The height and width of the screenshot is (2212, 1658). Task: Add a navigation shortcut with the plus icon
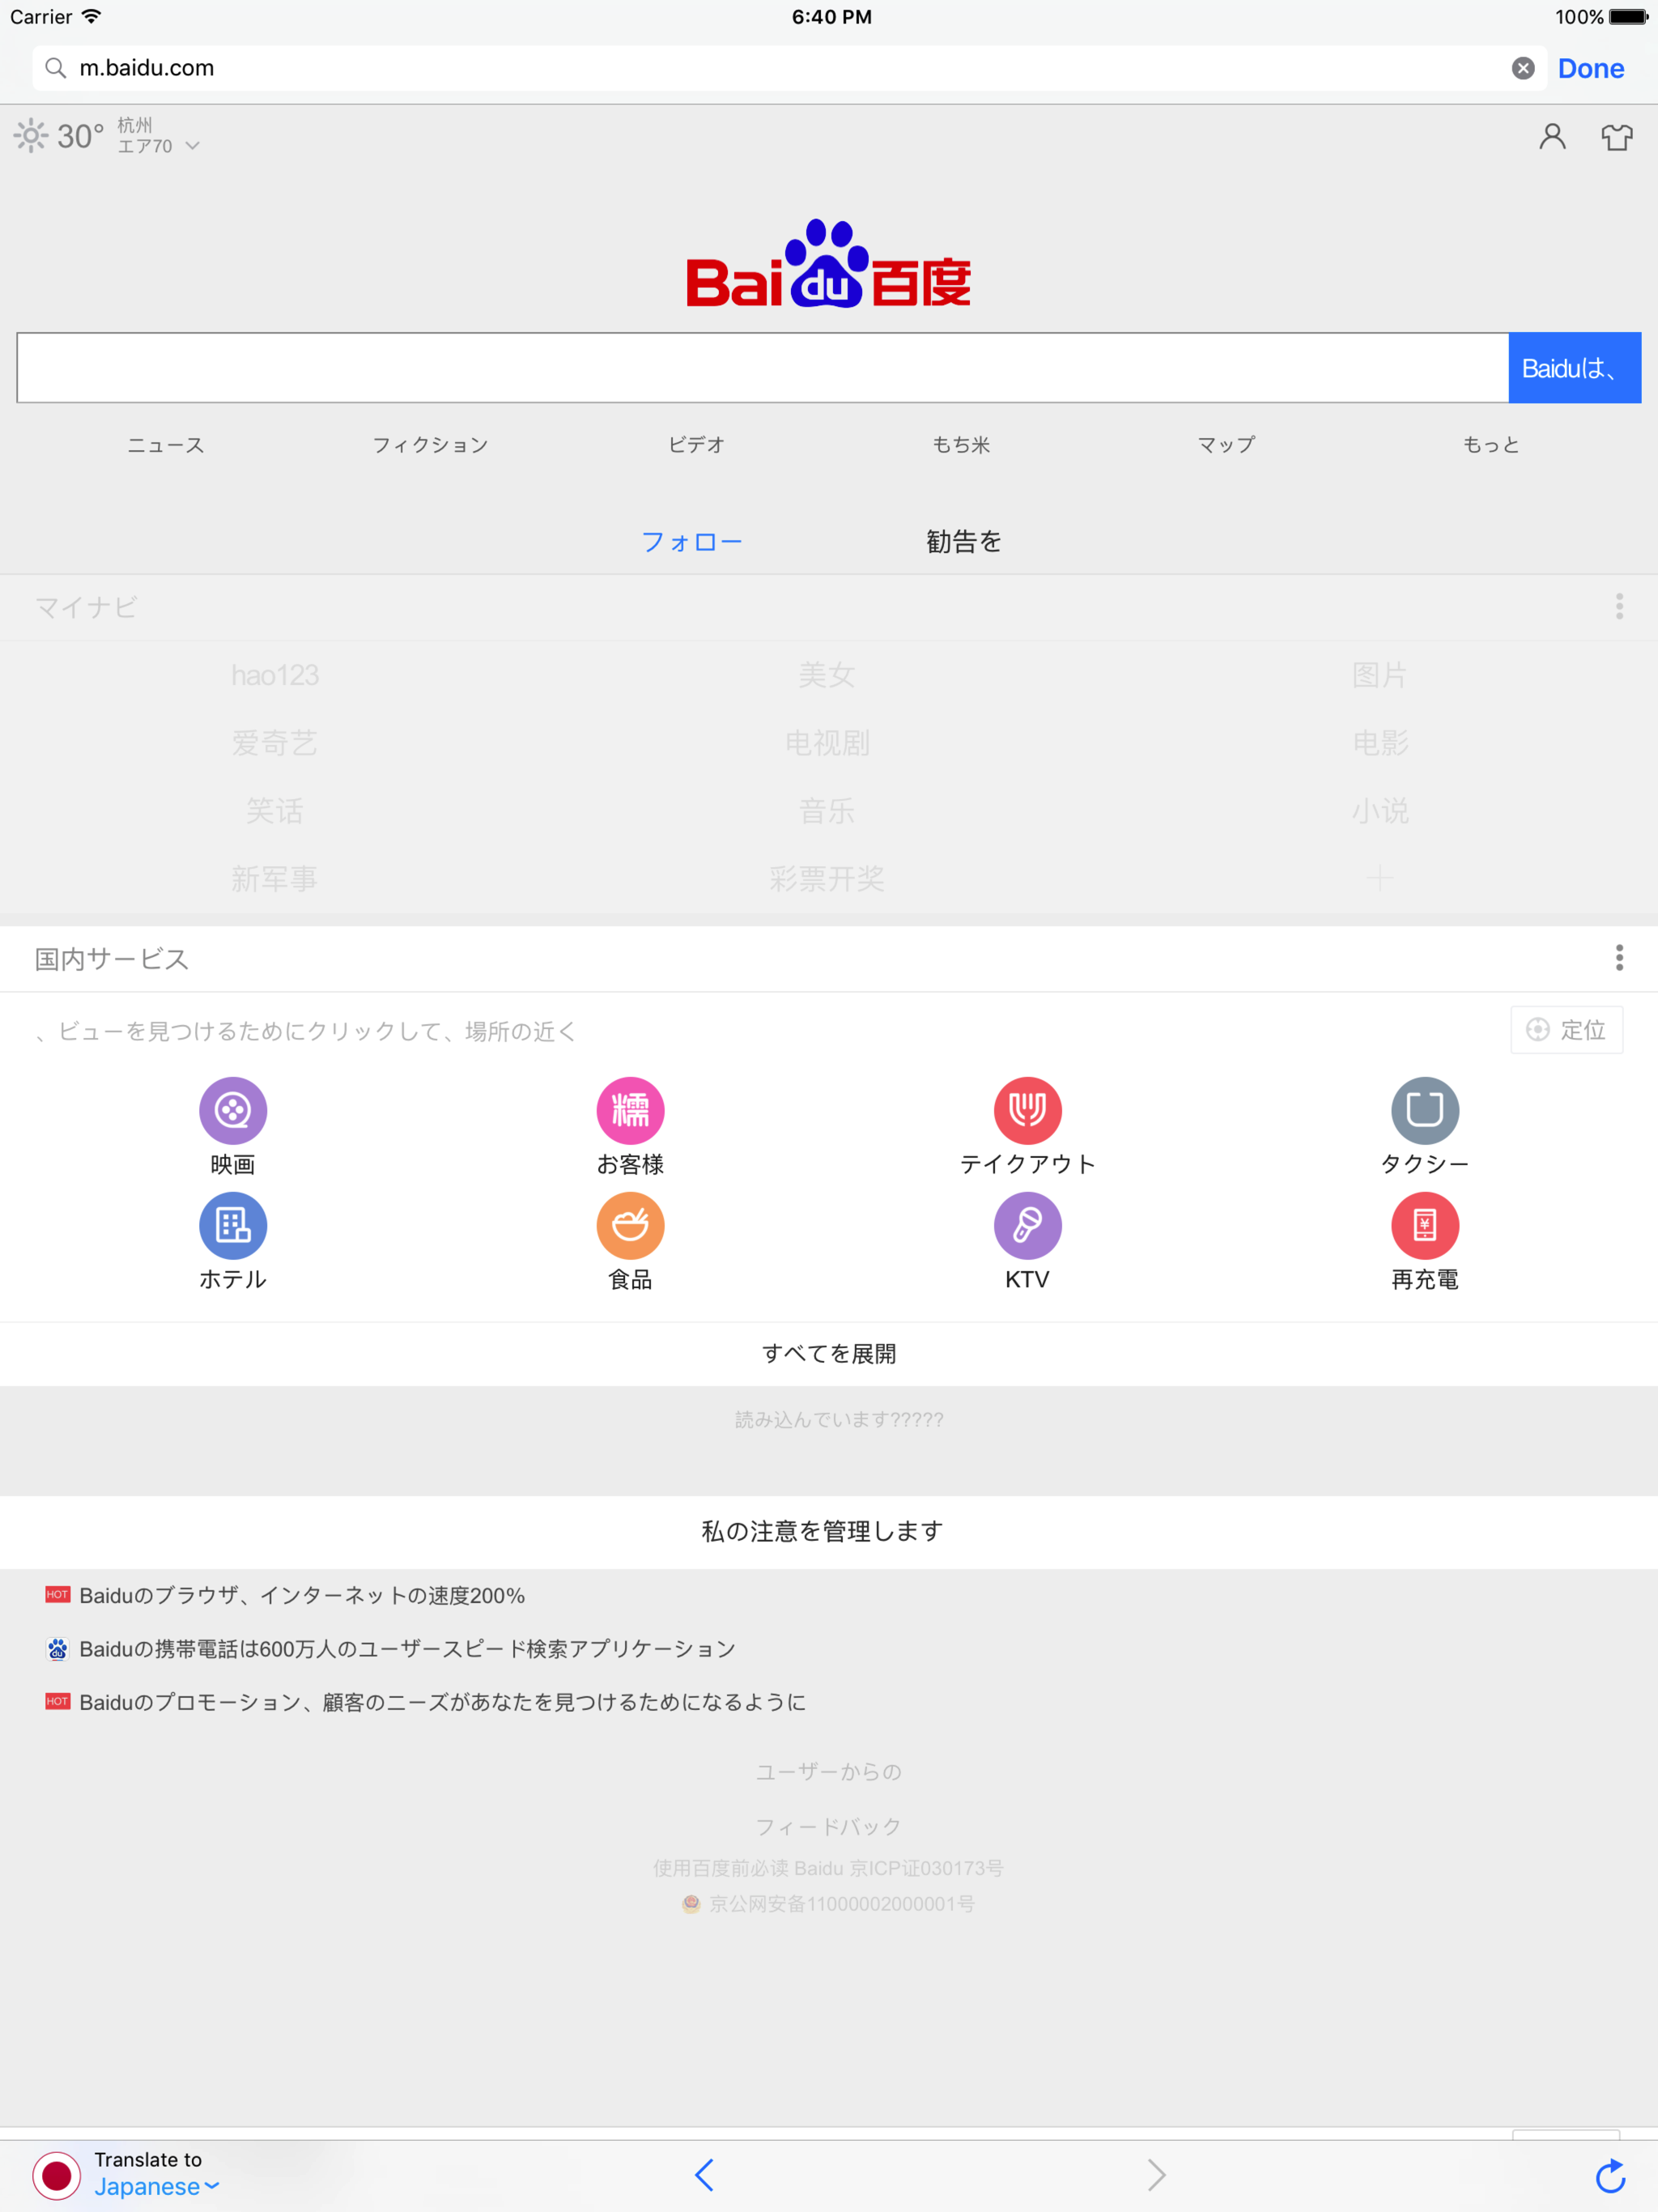(1380, 879)
